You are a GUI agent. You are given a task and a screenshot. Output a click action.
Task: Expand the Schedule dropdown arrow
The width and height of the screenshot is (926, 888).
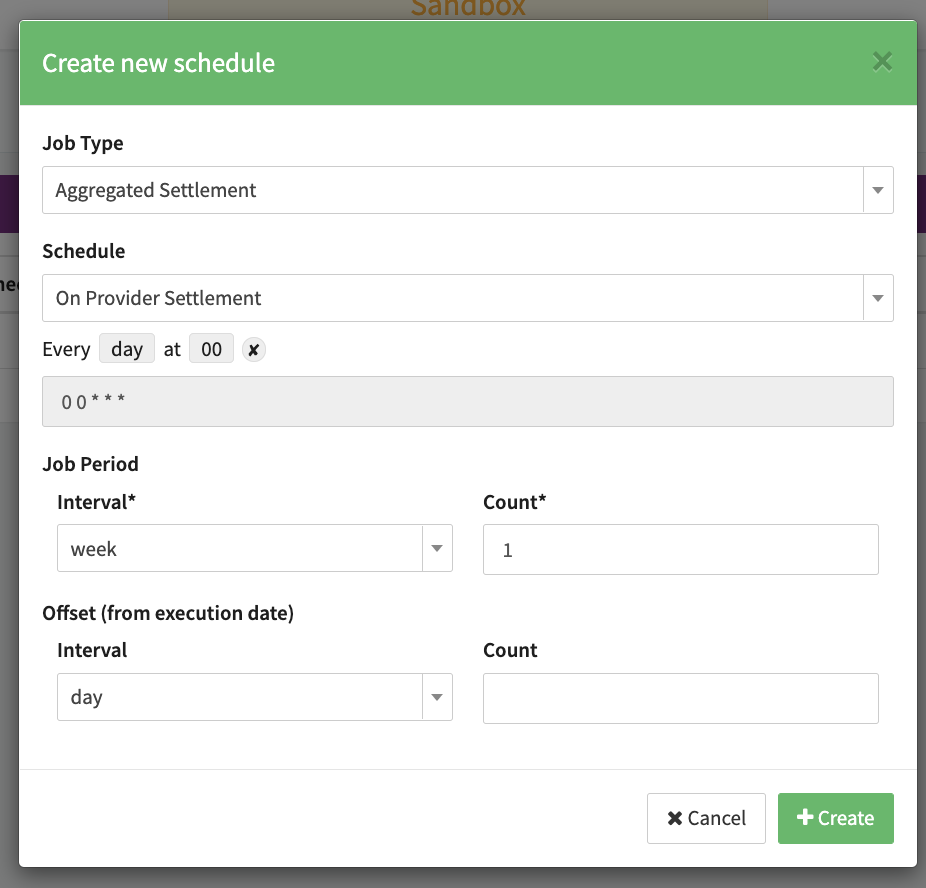click(877, 298)
